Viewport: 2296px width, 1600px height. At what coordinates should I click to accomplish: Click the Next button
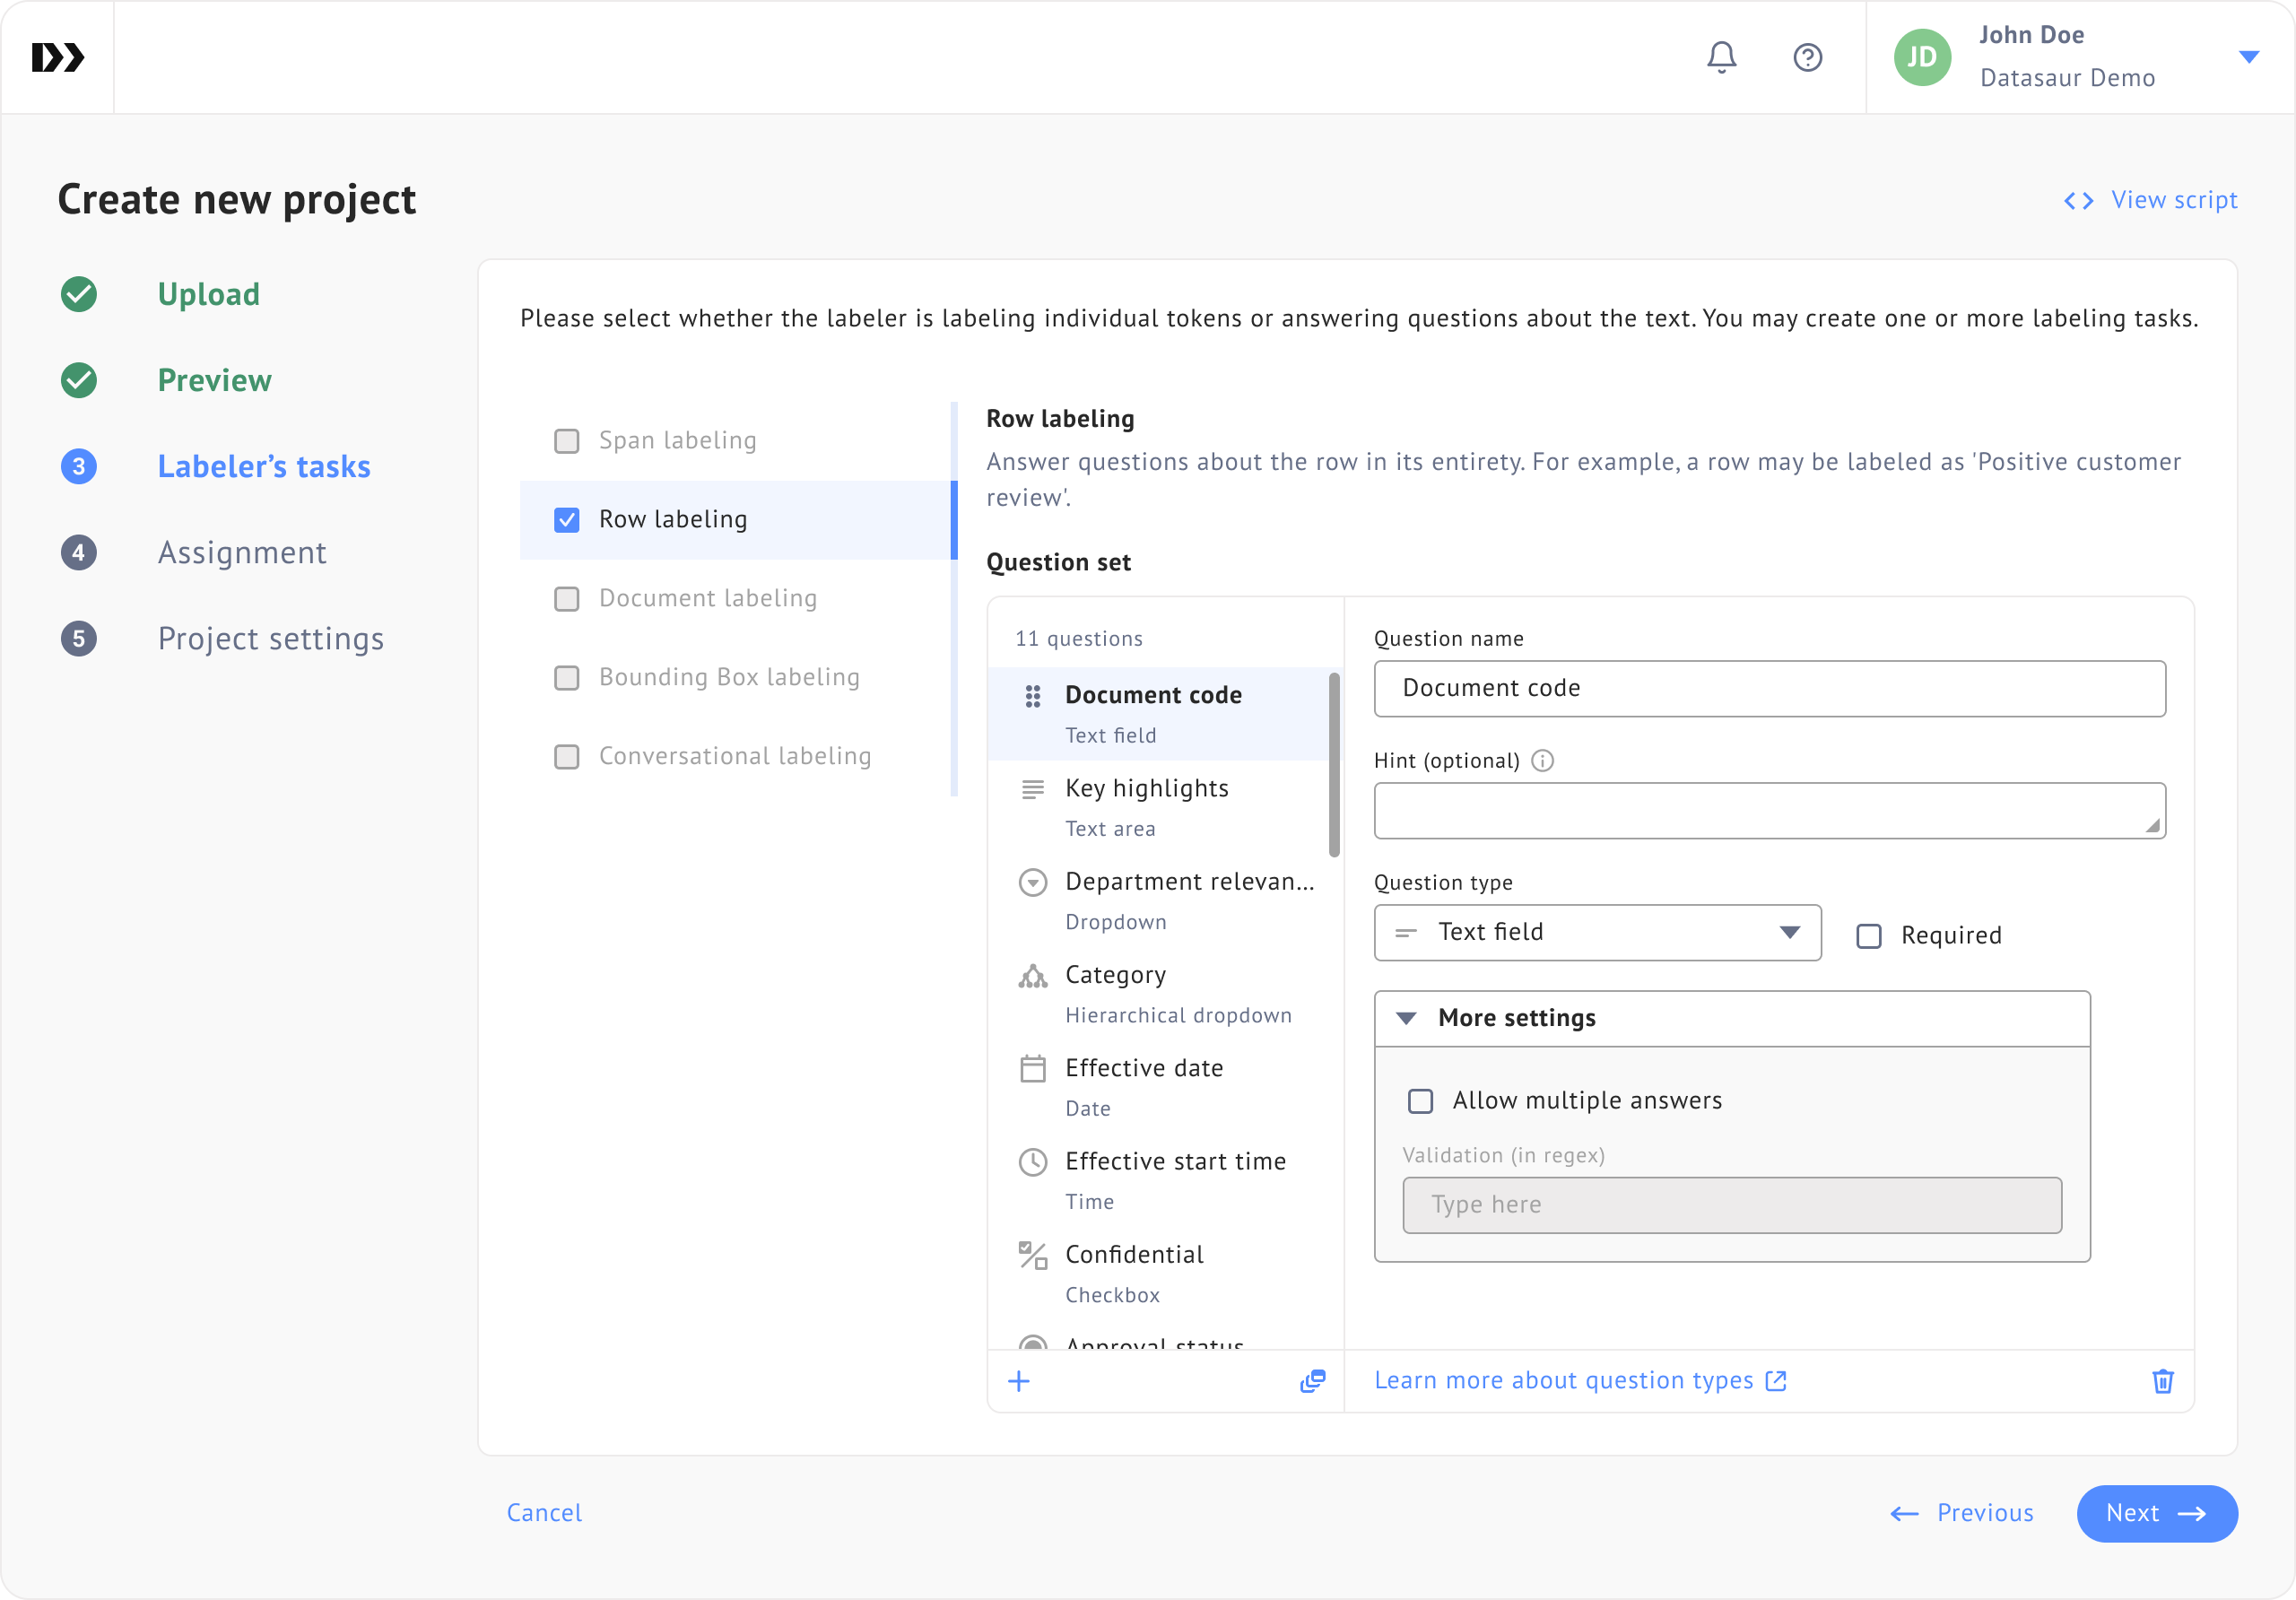(x=2156, y=1513)
